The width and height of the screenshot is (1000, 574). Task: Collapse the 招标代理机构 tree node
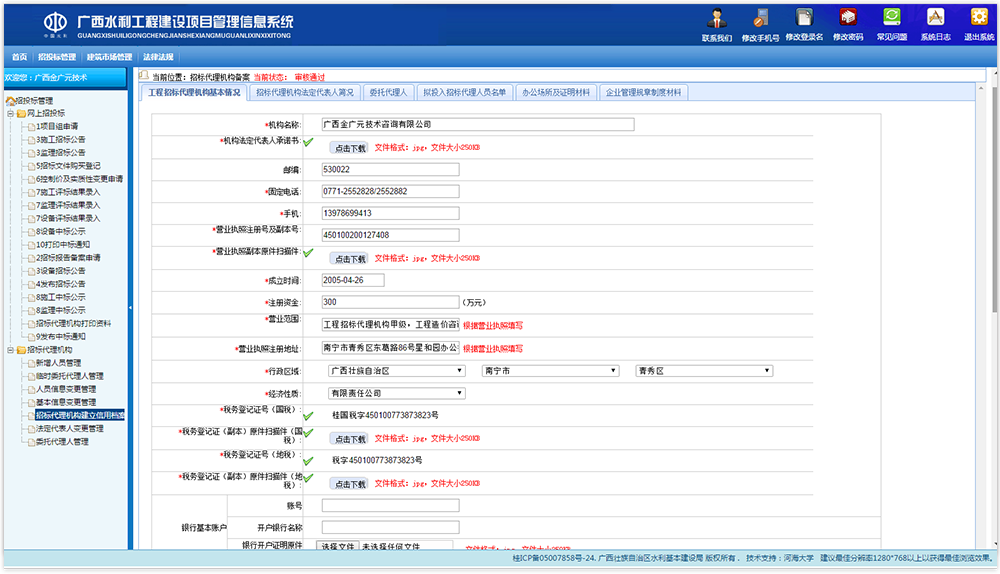(10, 350)
